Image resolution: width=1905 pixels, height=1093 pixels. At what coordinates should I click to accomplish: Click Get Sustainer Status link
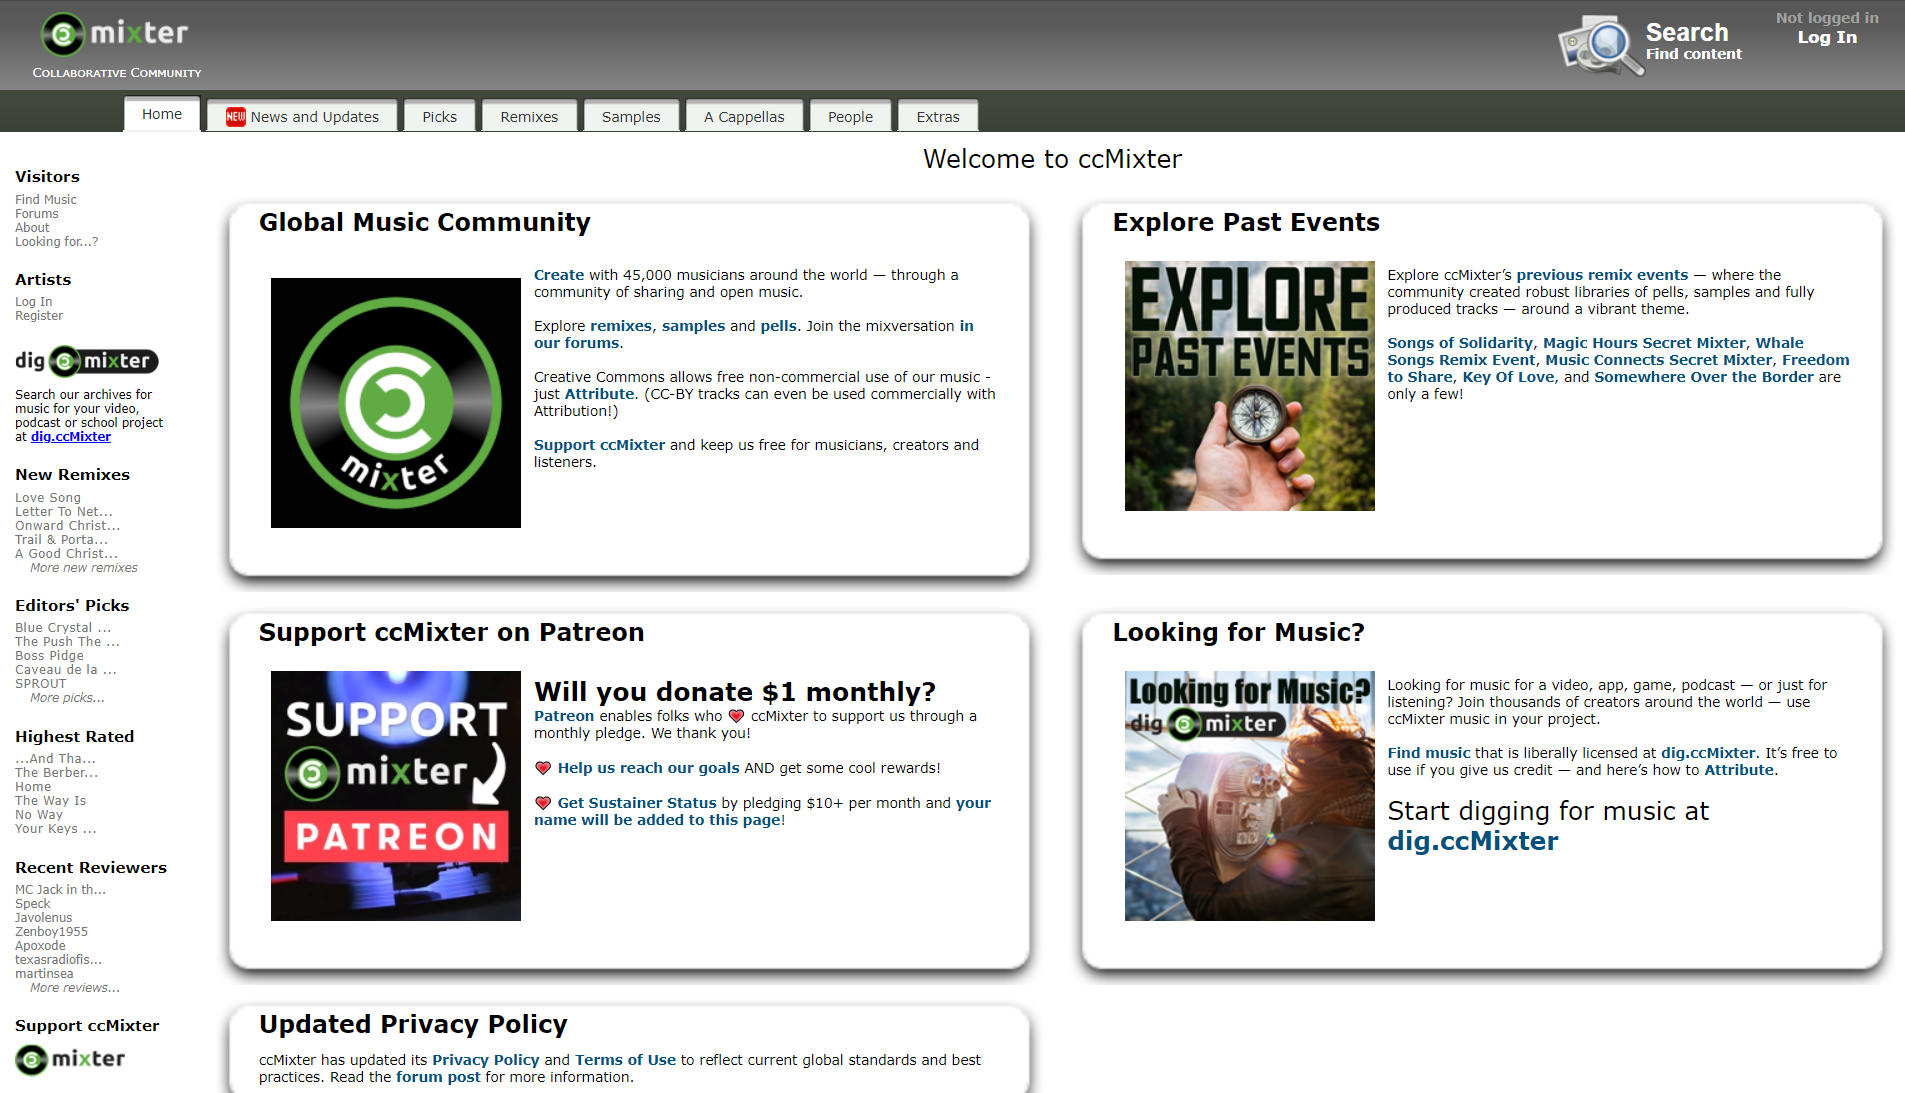tap(637, 803)
